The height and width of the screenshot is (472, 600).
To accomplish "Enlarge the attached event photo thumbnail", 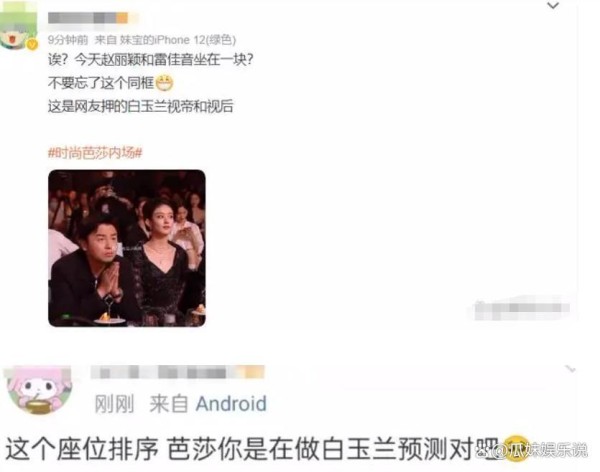I will [x=127, y=248].
